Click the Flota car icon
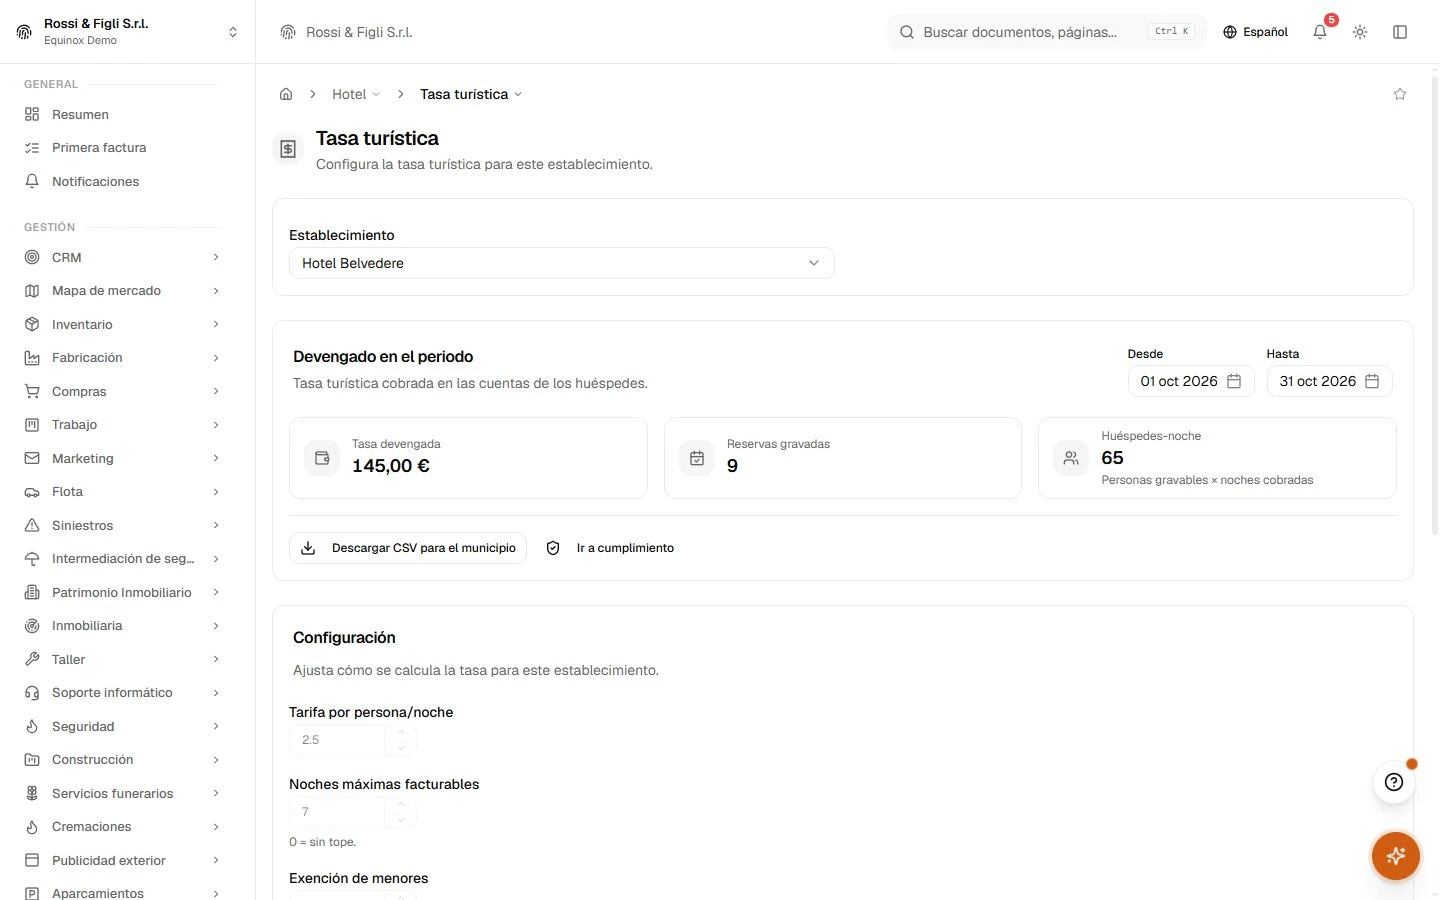The image size is (1440, 900). pos(32,492)
